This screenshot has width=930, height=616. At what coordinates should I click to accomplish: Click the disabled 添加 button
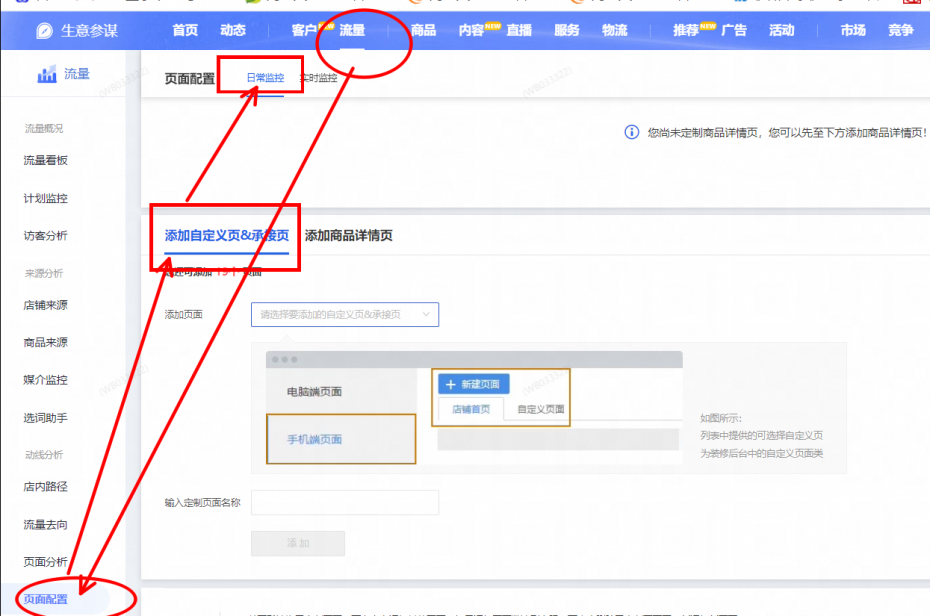click(x=298, y=543)
